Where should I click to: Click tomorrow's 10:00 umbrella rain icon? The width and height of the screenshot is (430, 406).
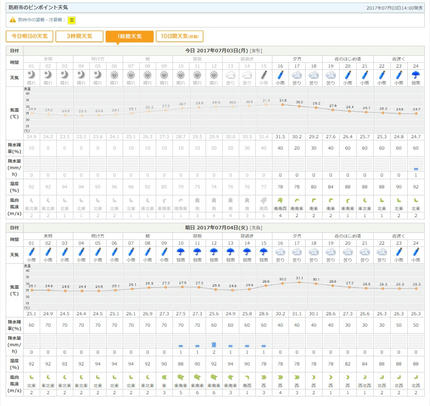181,252
